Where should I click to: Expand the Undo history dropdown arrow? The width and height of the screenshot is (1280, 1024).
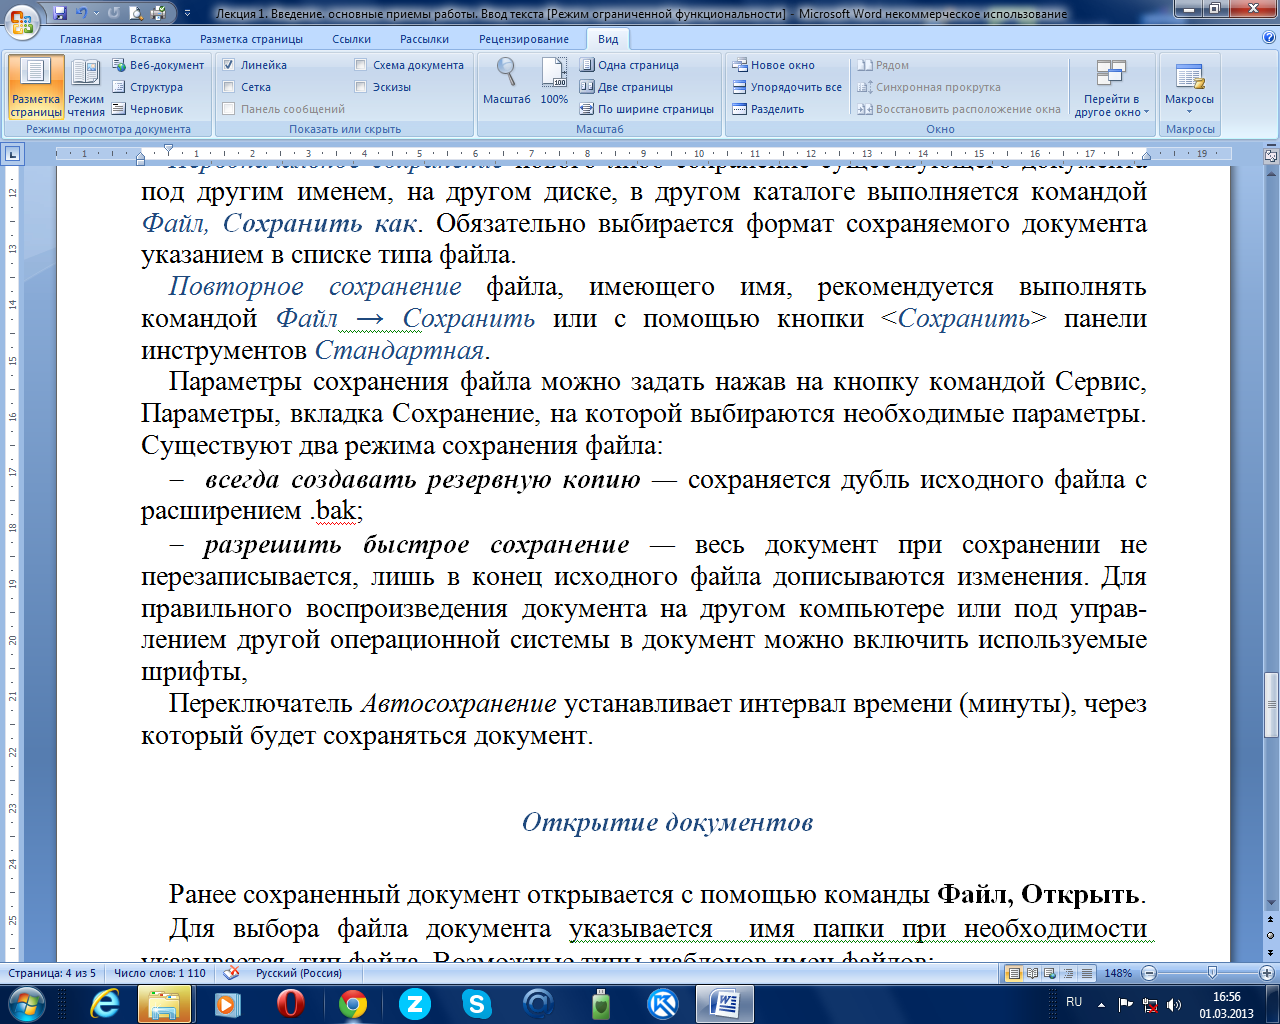pyautogui.click(x=96, y=13)
